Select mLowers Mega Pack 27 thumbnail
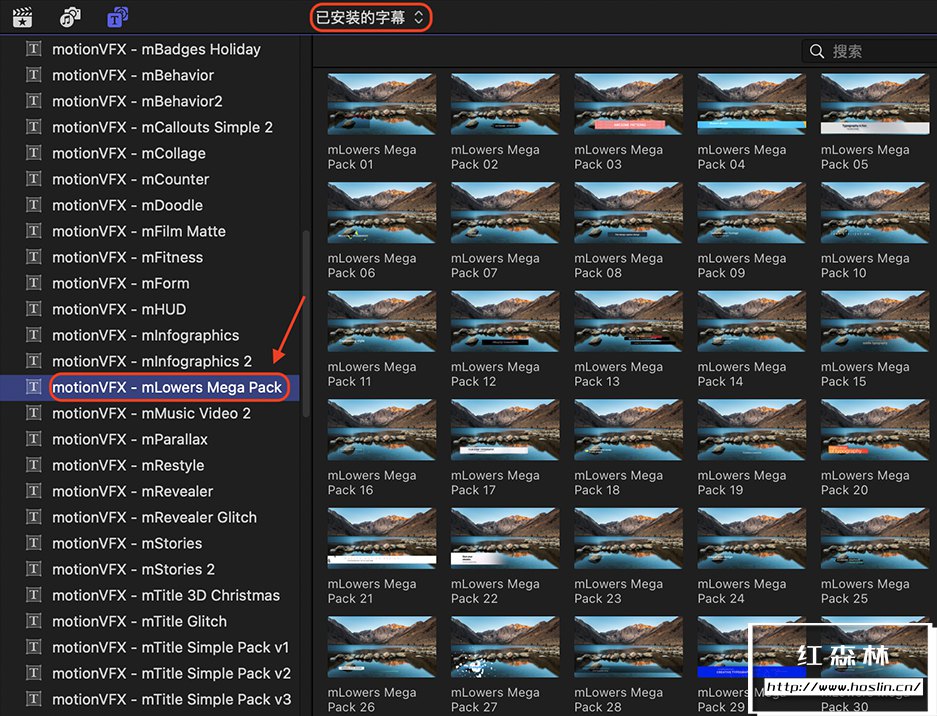 pyautogui.click(x=505, y=647)
